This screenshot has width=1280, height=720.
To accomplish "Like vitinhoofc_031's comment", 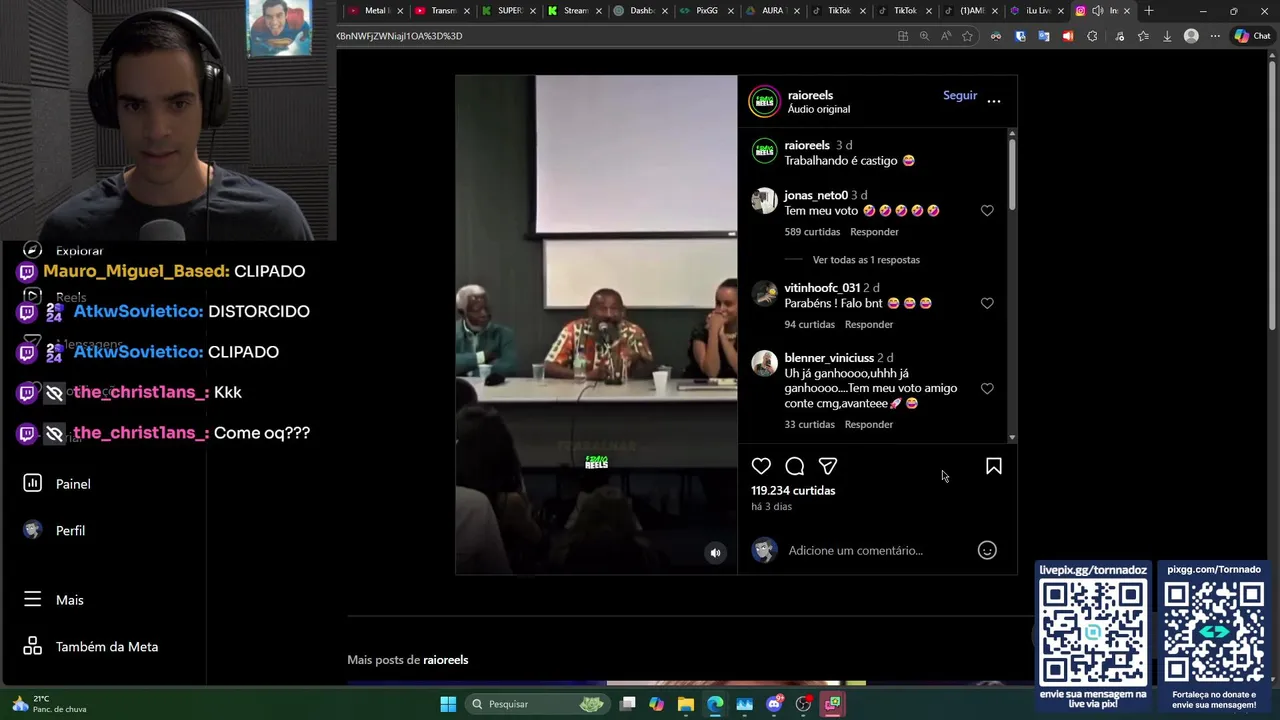I will click(x=987, y=303).
